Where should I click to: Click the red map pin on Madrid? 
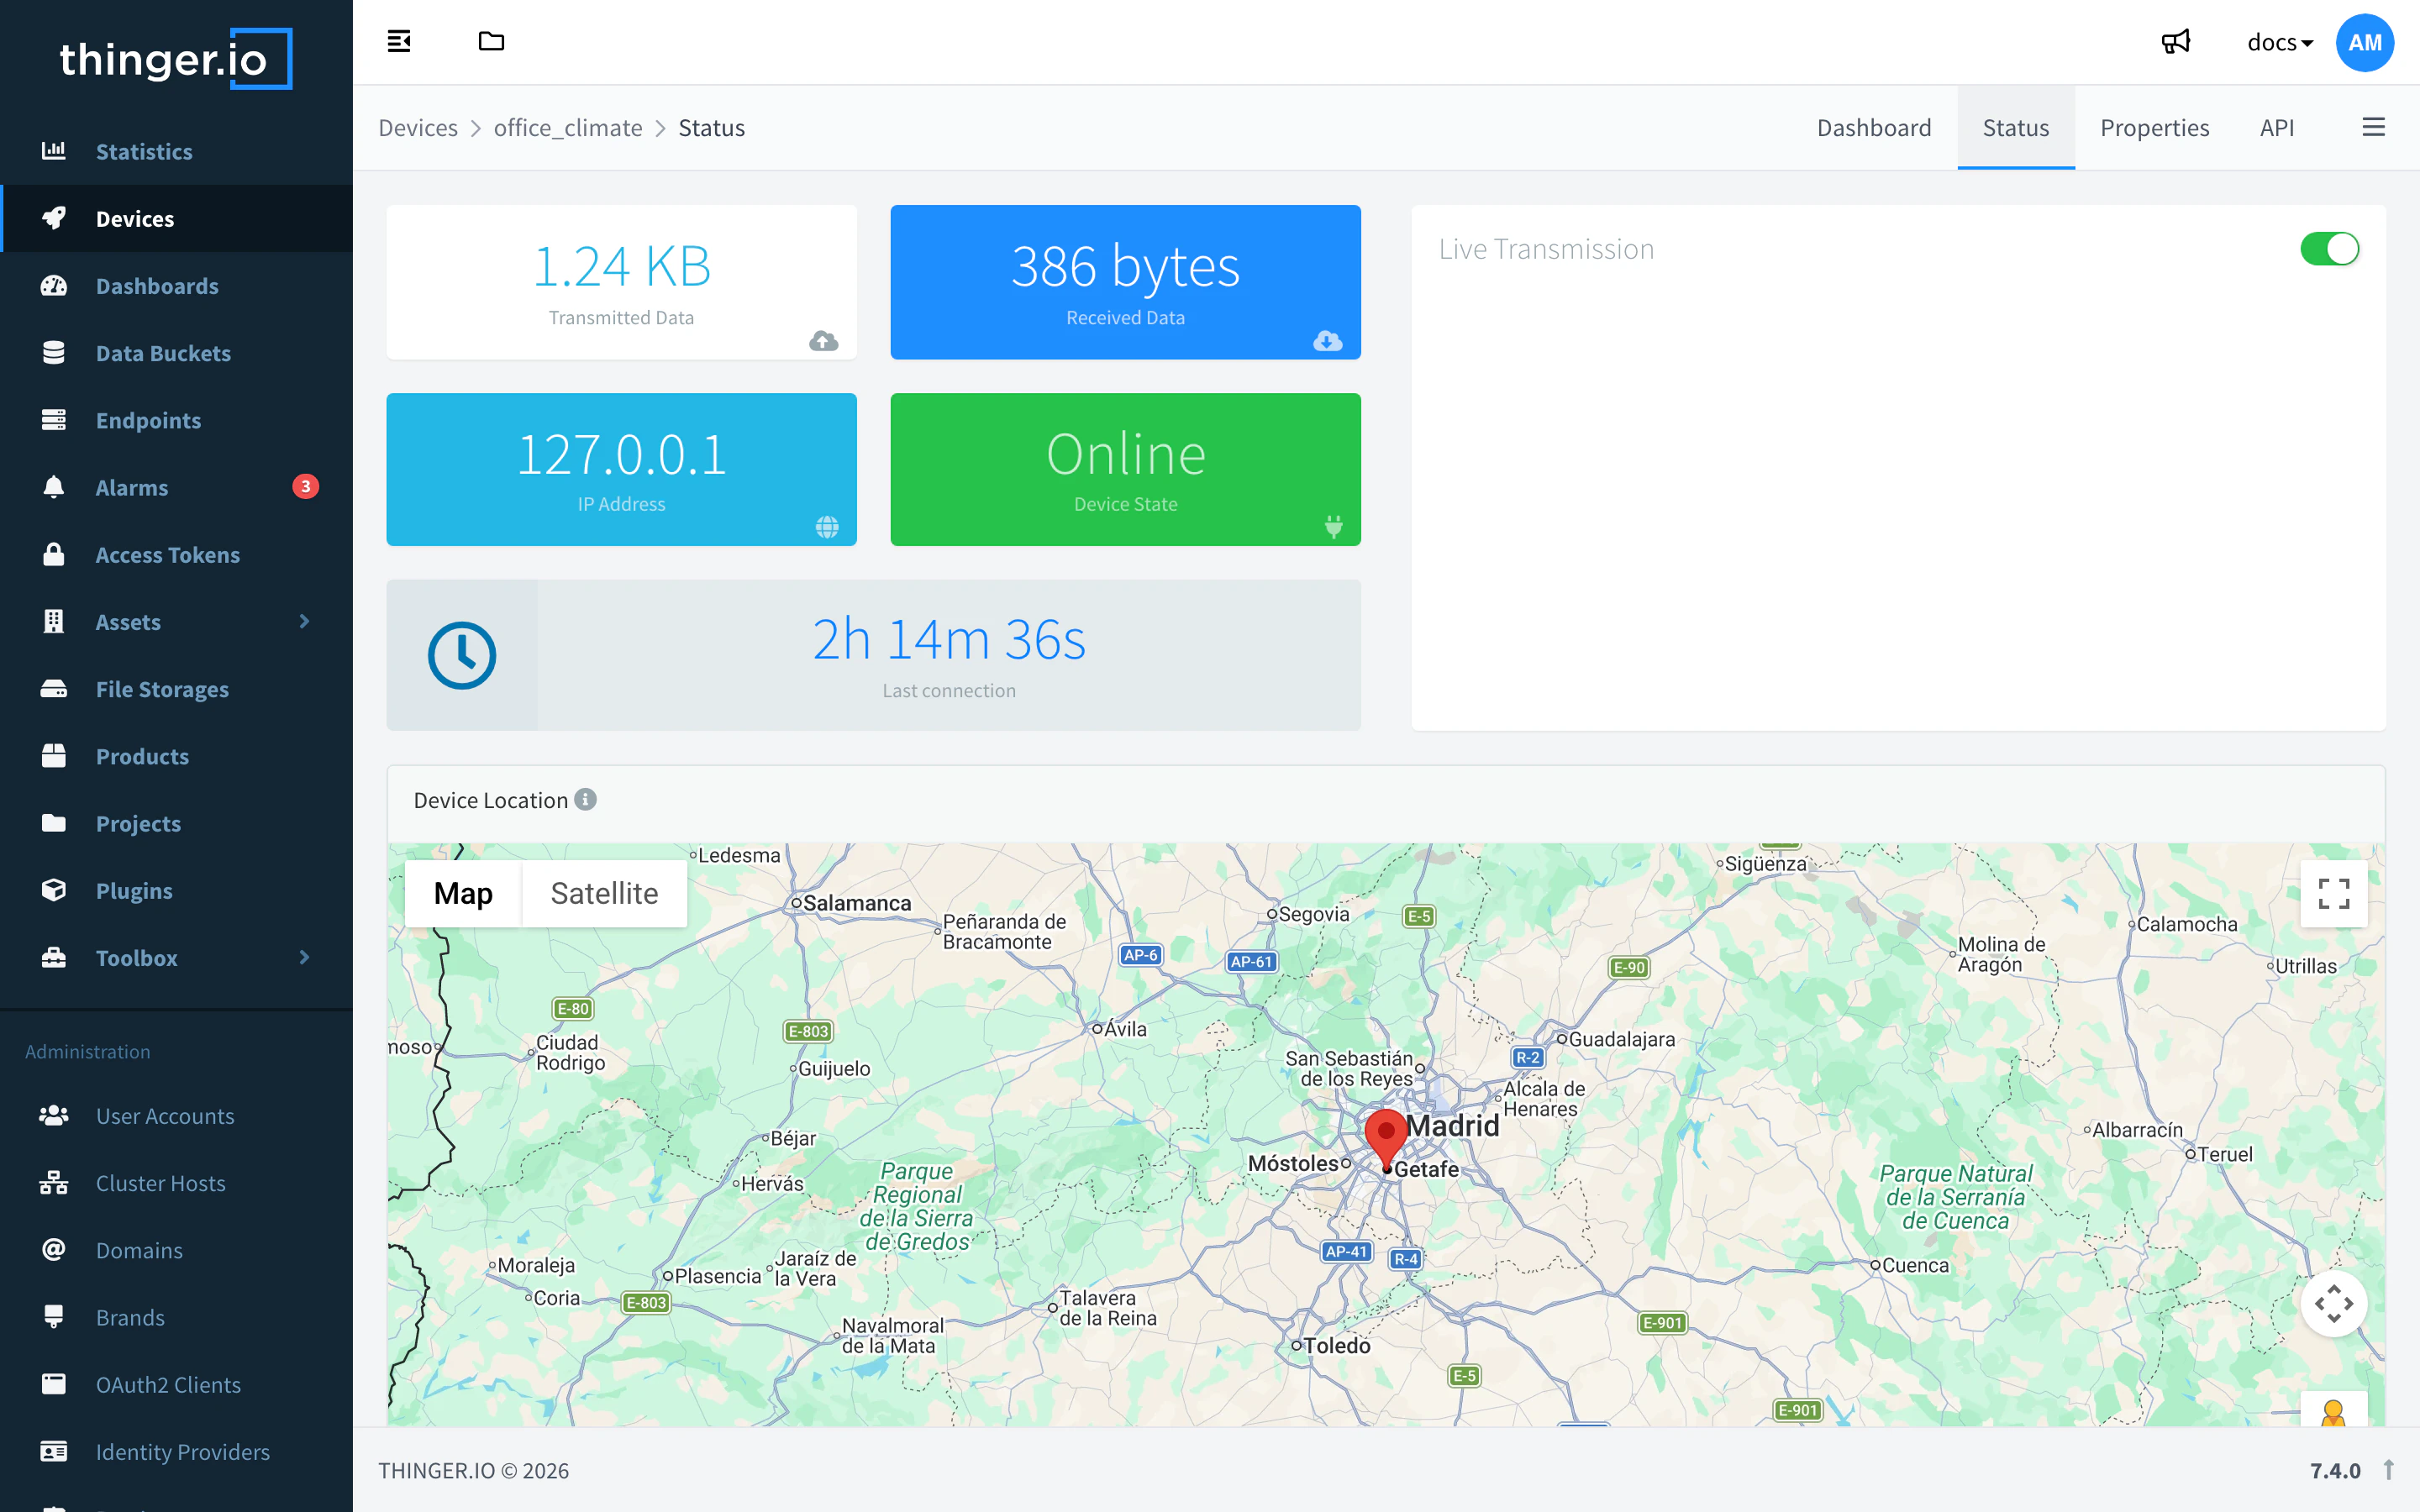pos(1386,1140)
